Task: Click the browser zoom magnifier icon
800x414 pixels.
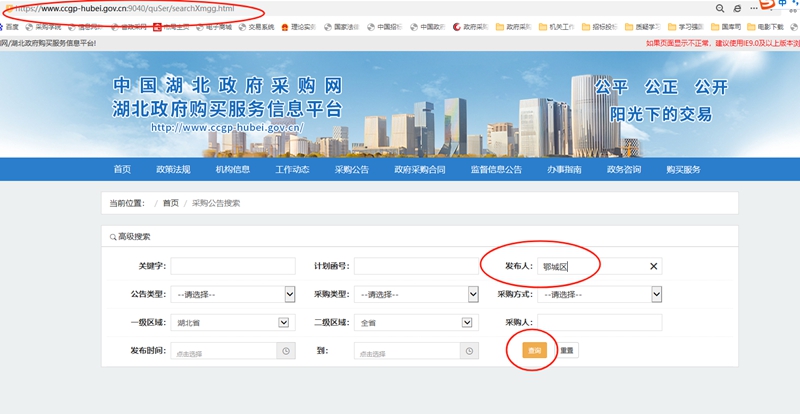Action: 720,9
